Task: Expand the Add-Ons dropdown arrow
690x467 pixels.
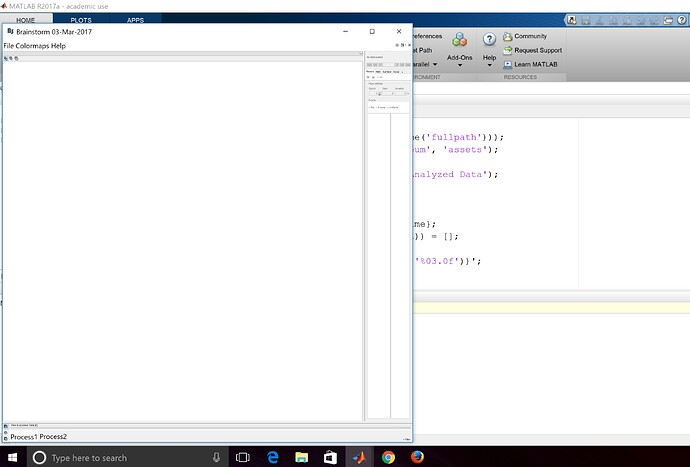Action: tap(460, 66)
